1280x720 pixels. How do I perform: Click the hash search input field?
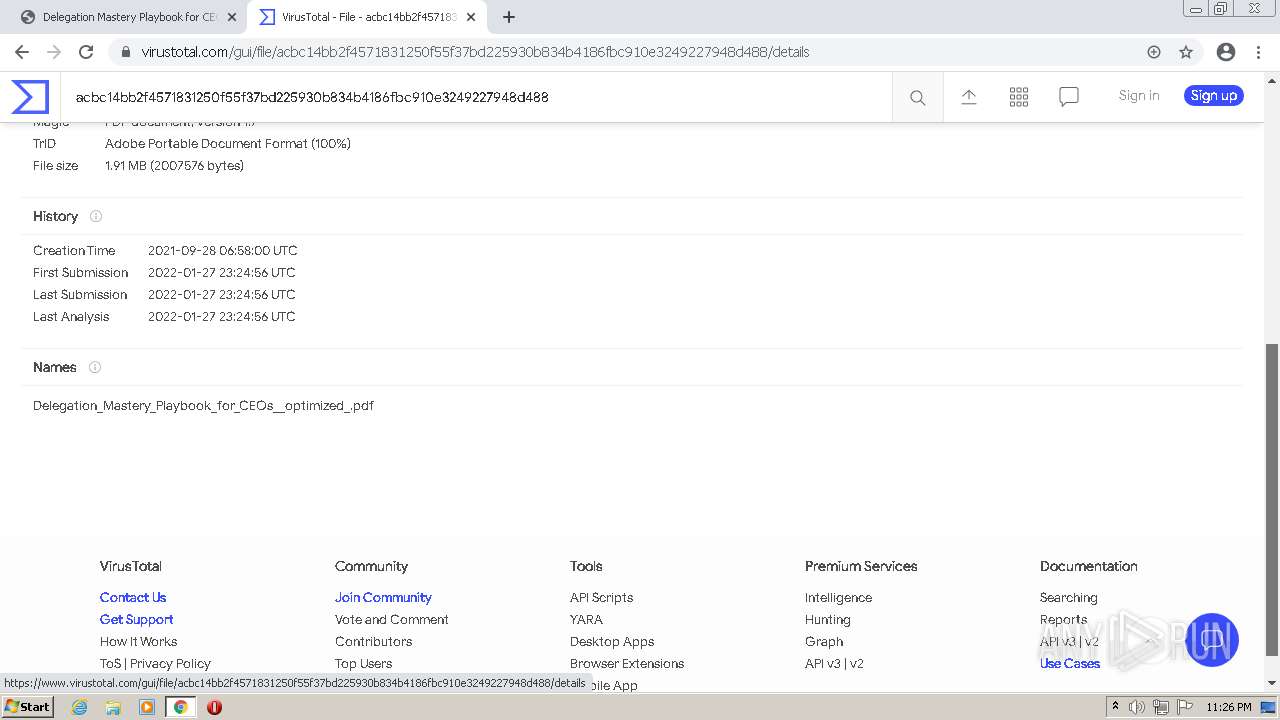click(x=476, y=97)
